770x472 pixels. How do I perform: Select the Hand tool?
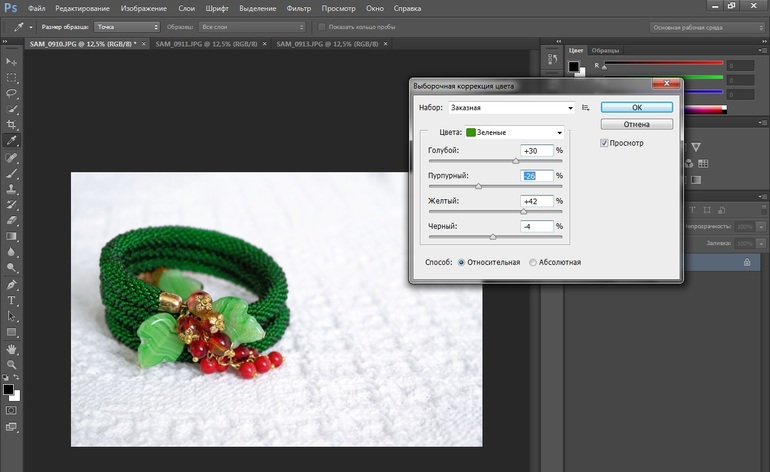12,349
